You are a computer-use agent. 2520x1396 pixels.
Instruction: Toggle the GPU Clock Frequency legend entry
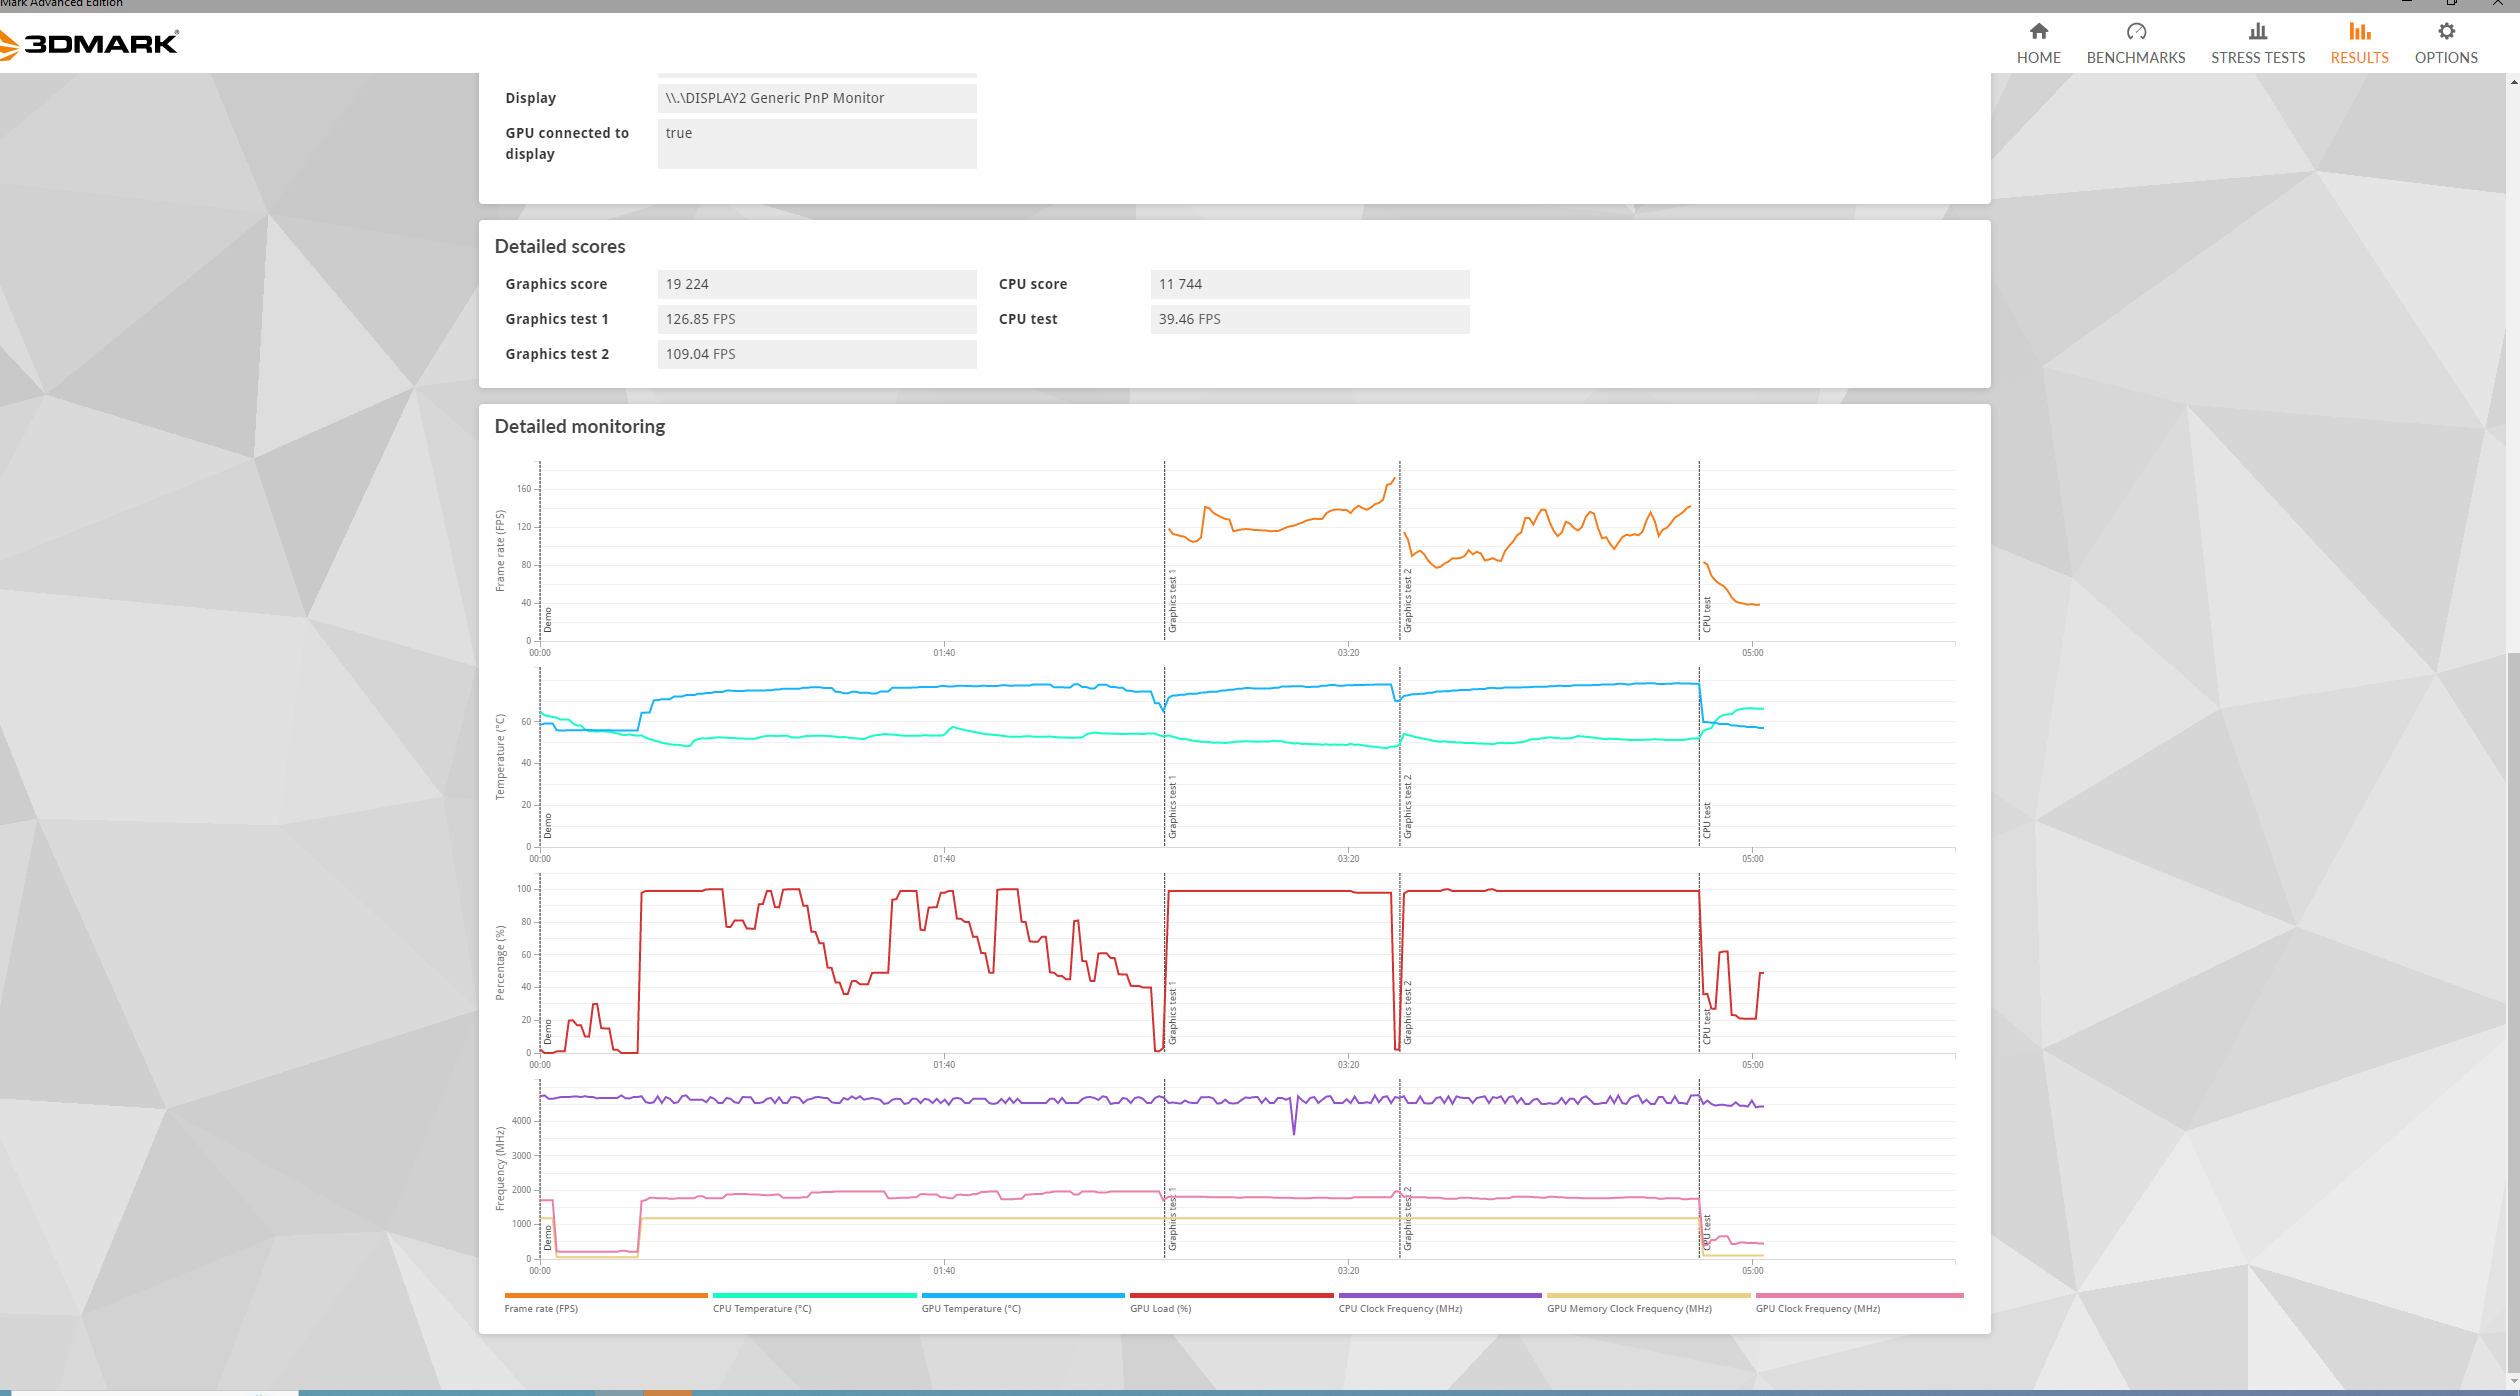[x=1817, y=1308]
